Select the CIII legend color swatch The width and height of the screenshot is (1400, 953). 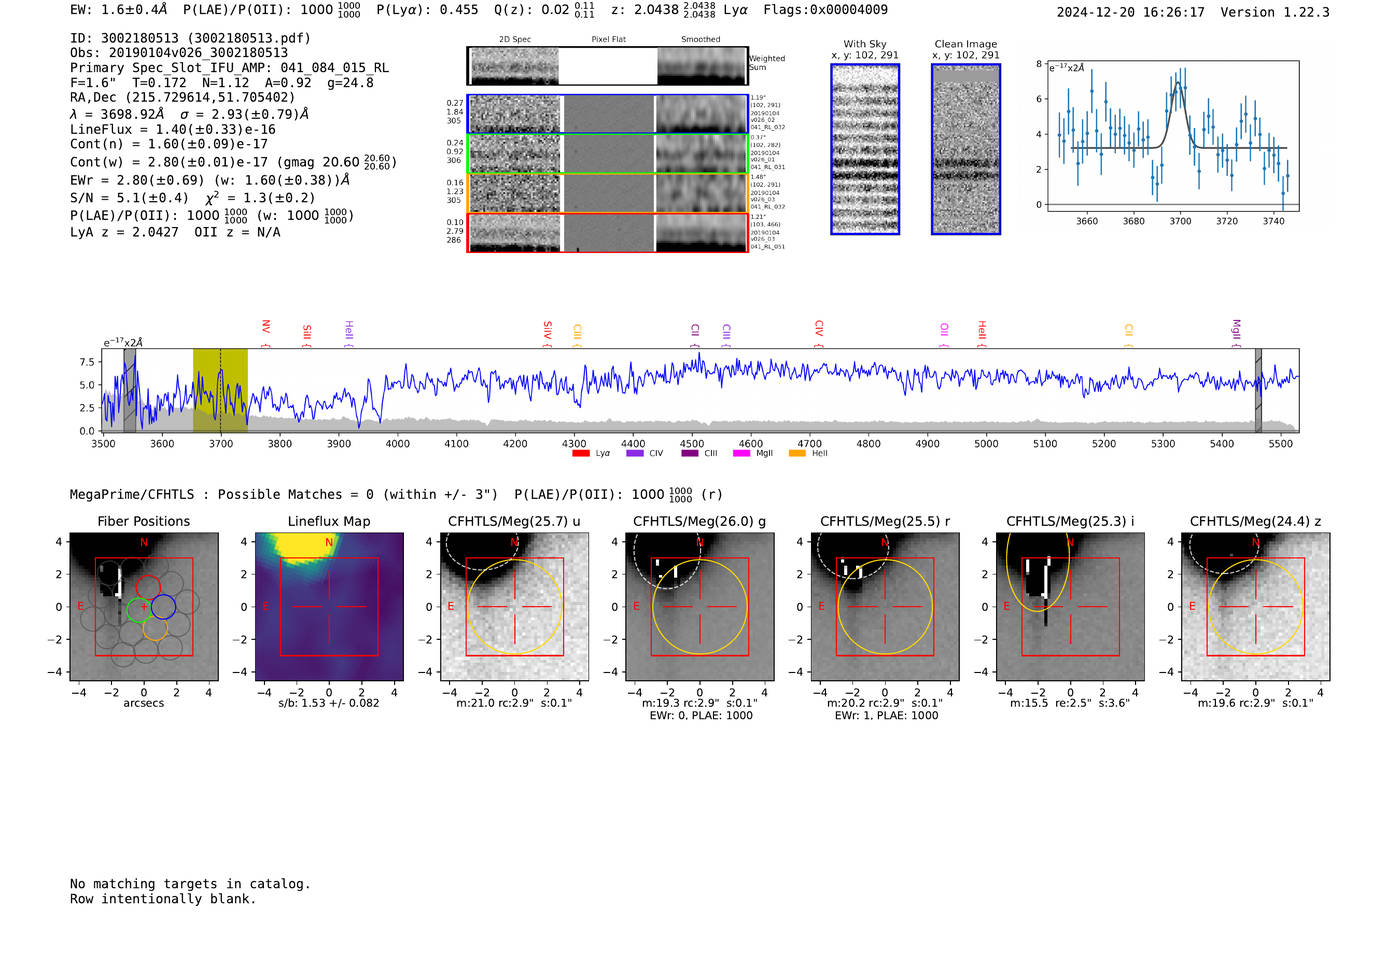click(690, 453)
